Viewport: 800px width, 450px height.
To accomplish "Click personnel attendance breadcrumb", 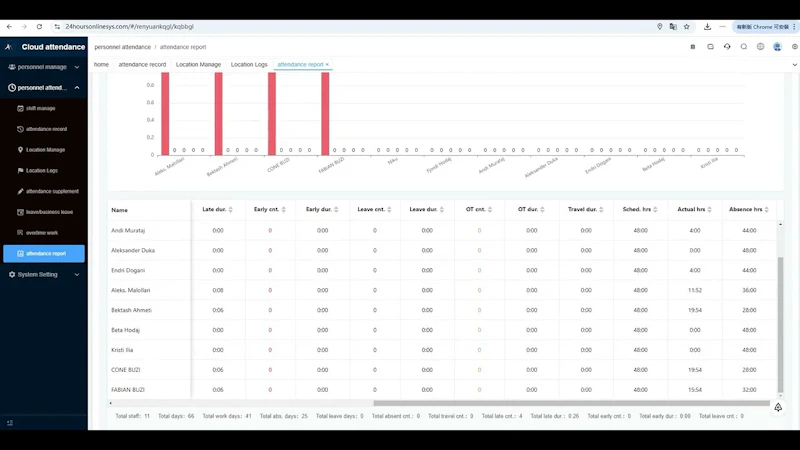I will [x=122, y=47].
